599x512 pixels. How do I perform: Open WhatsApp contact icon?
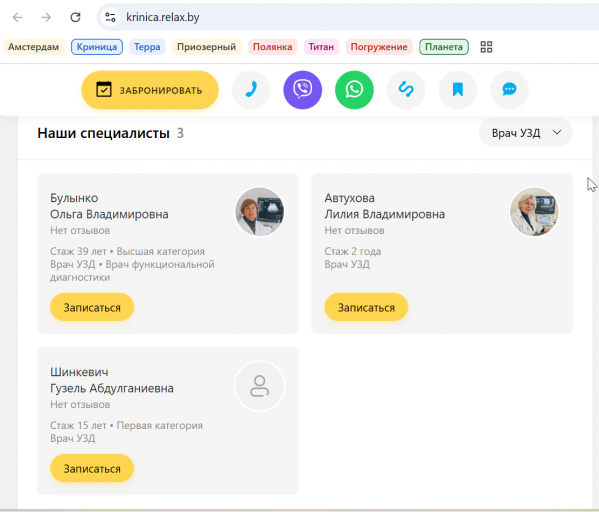click(354, 90)
